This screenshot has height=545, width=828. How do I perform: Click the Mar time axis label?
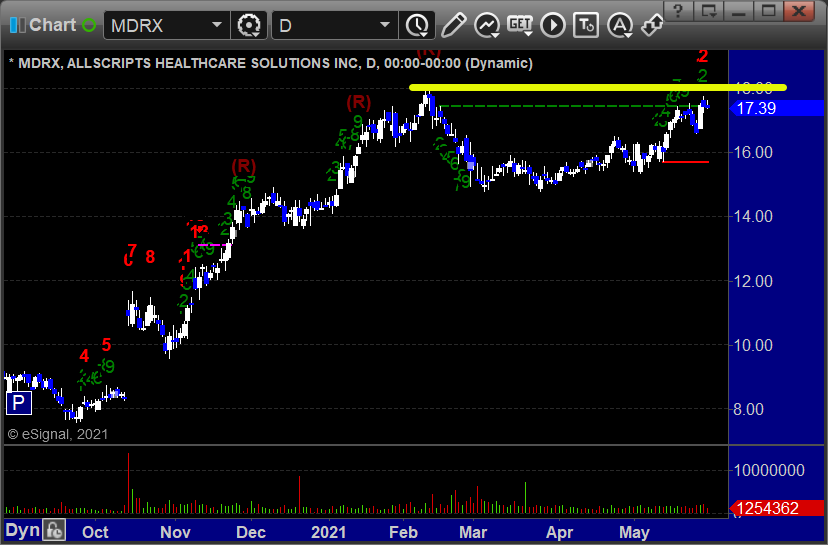473,532
